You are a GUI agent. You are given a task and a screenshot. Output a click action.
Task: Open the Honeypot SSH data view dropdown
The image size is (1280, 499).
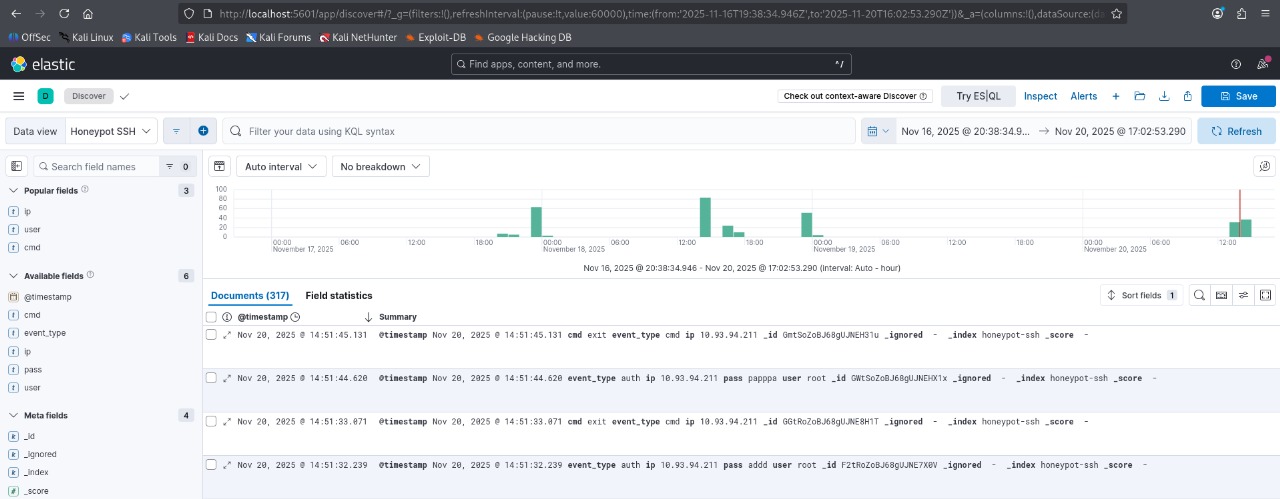pyautogui.click(x=112, y=131)
